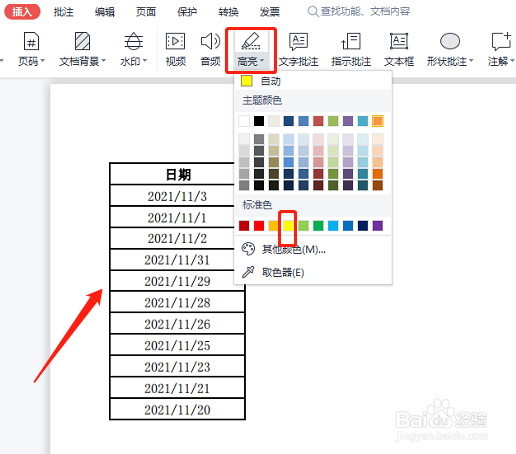Insert a video using the 视频 icon

[x=175, y=41]
